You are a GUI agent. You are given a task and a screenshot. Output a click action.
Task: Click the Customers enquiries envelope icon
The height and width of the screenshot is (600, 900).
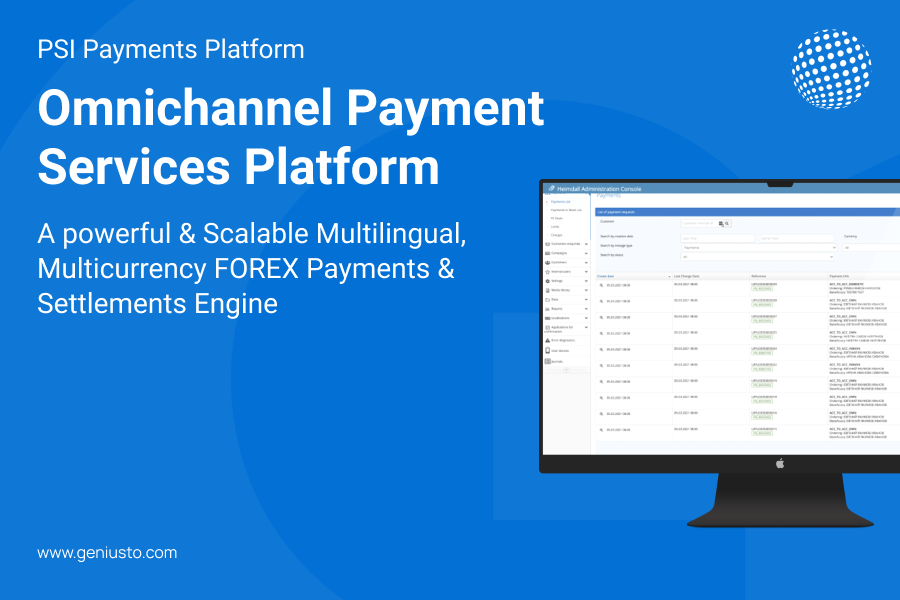548,244
